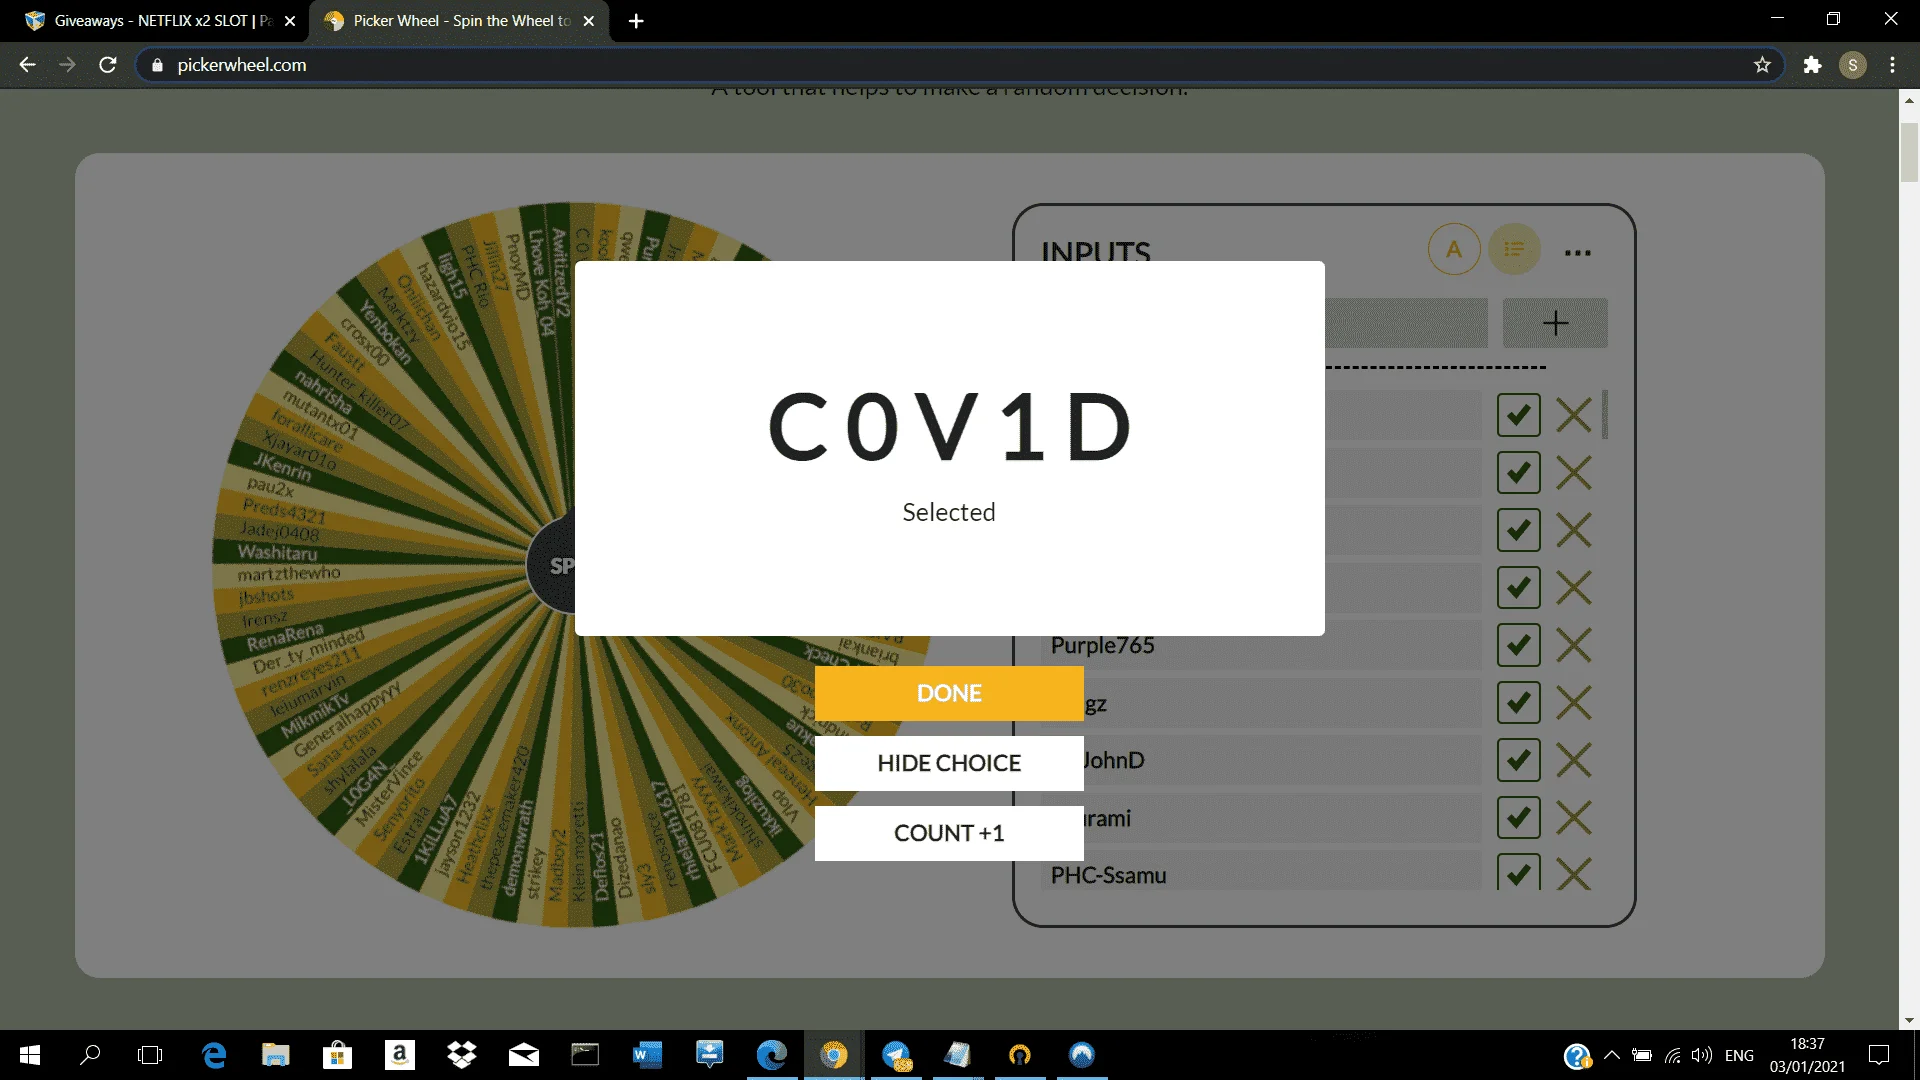Viewport: 1920px width, 1080px height.
Task: Open the Windows Start menu
Action: pos(30,1055)
